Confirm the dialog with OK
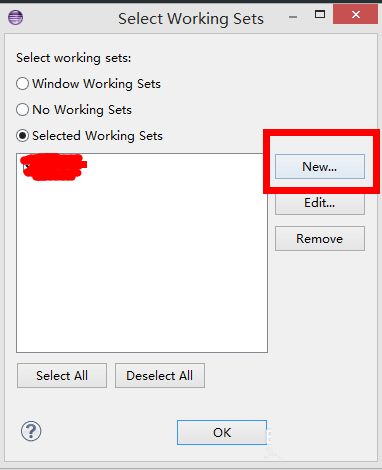This screenshot has width=382, height=470. [222, 432]
